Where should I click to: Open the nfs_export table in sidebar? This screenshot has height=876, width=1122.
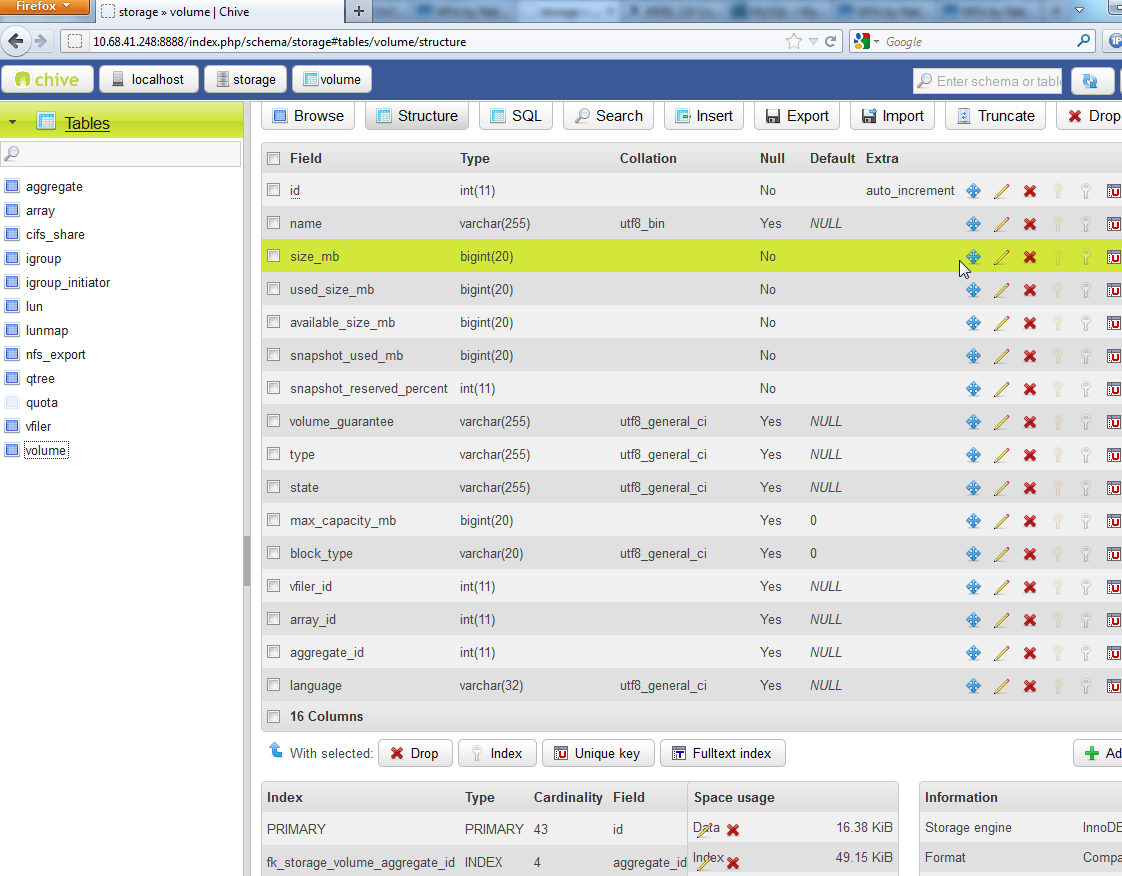pyautogui.click(x=56, y=354)
